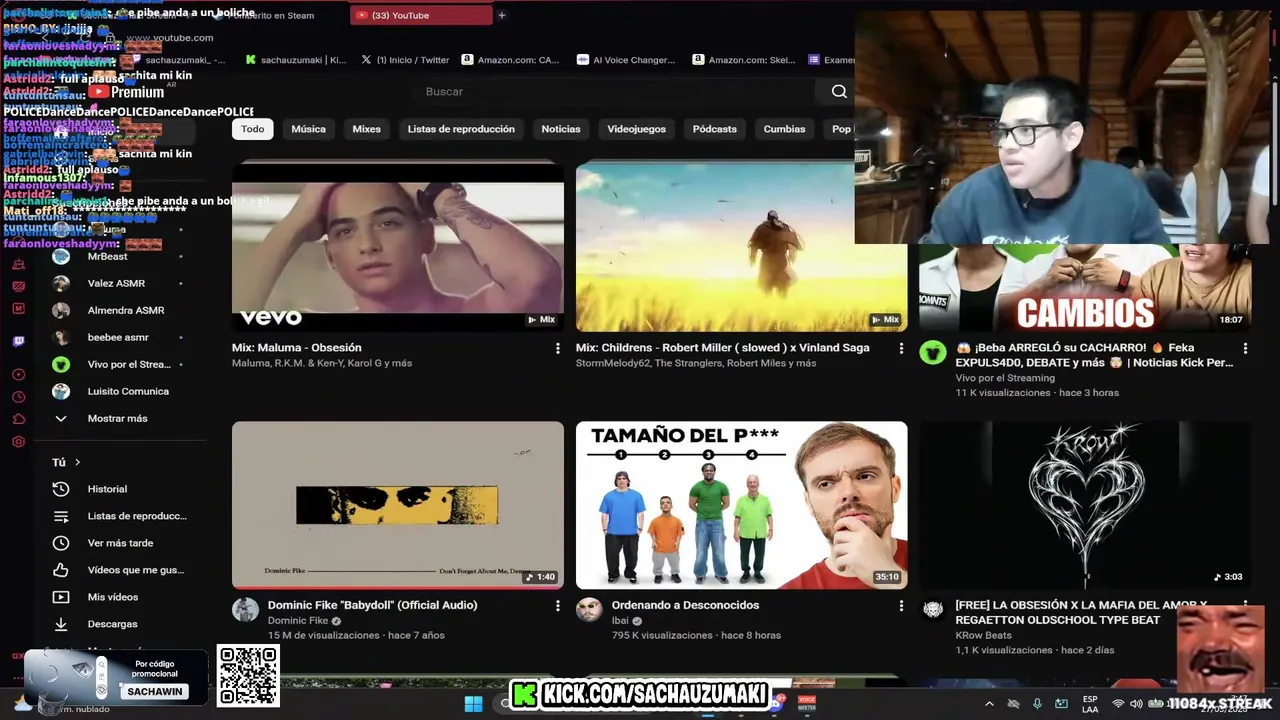1280x720 pixels.
Task: Open Discord from the taskbar
Action: [774, 704]
